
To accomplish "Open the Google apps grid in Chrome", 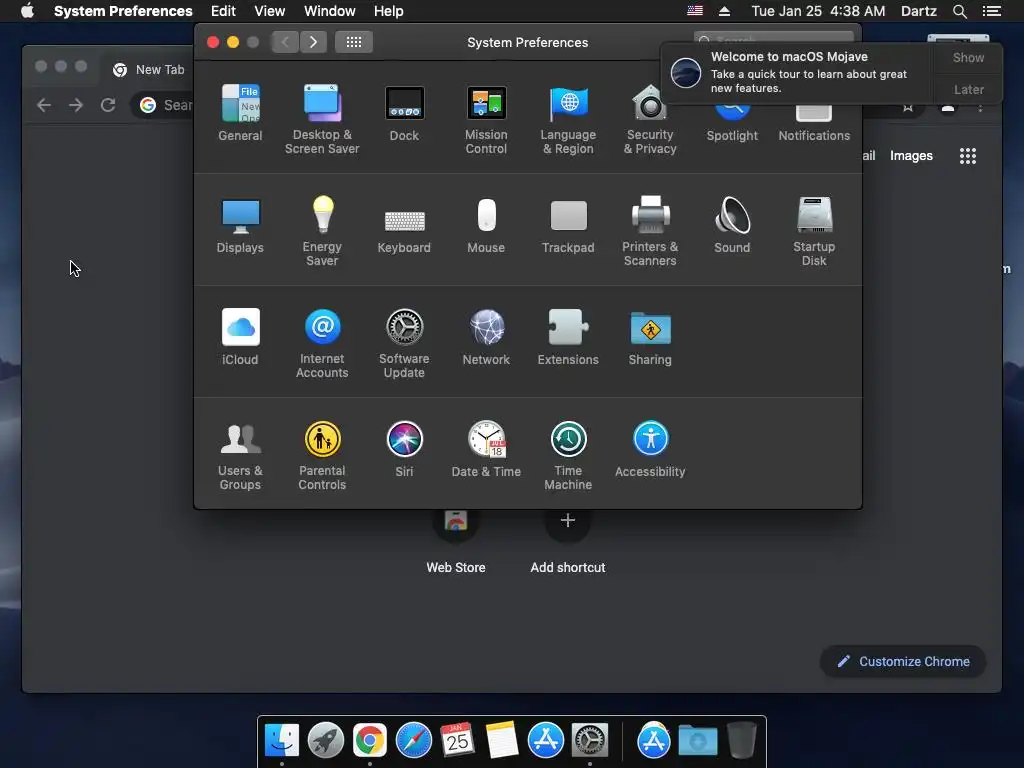I will [968, 155].
